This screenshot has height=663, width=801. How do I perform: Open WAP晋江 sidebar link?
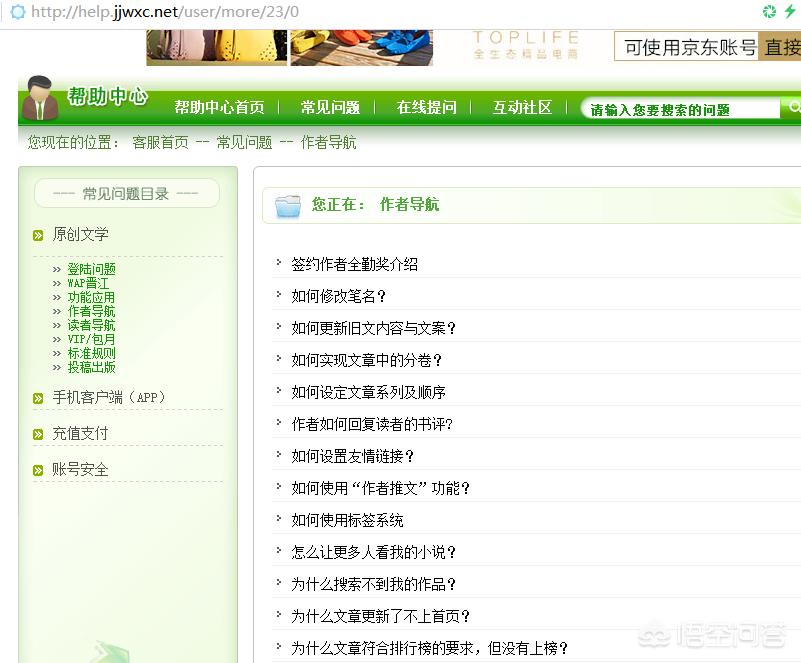point(88,283)
